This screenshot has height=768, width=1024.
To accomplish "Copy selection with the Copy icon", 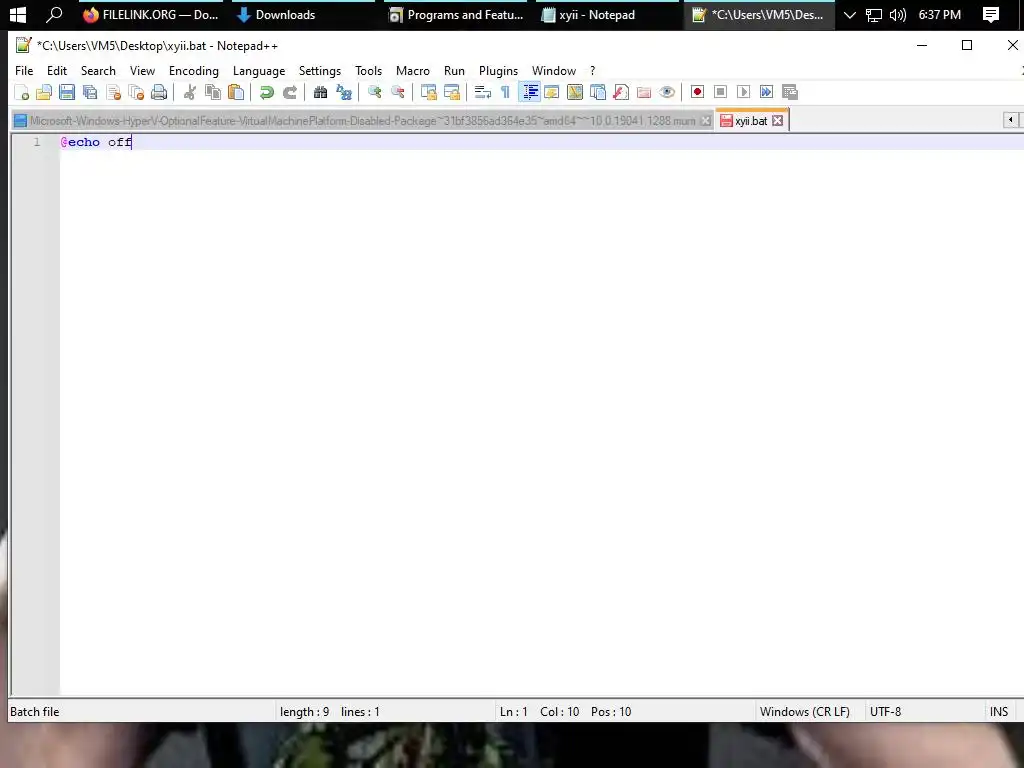I will coord(212,92).
